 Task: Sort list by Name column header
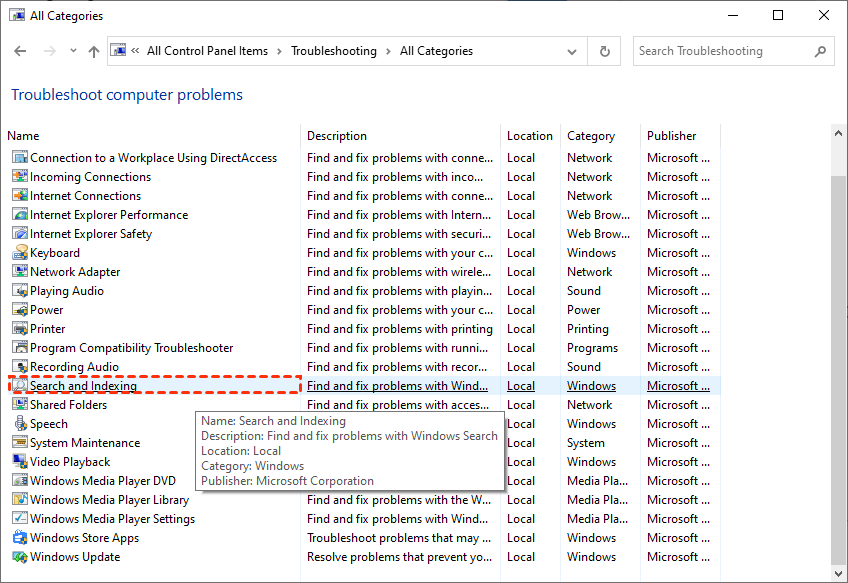[23, 136]
